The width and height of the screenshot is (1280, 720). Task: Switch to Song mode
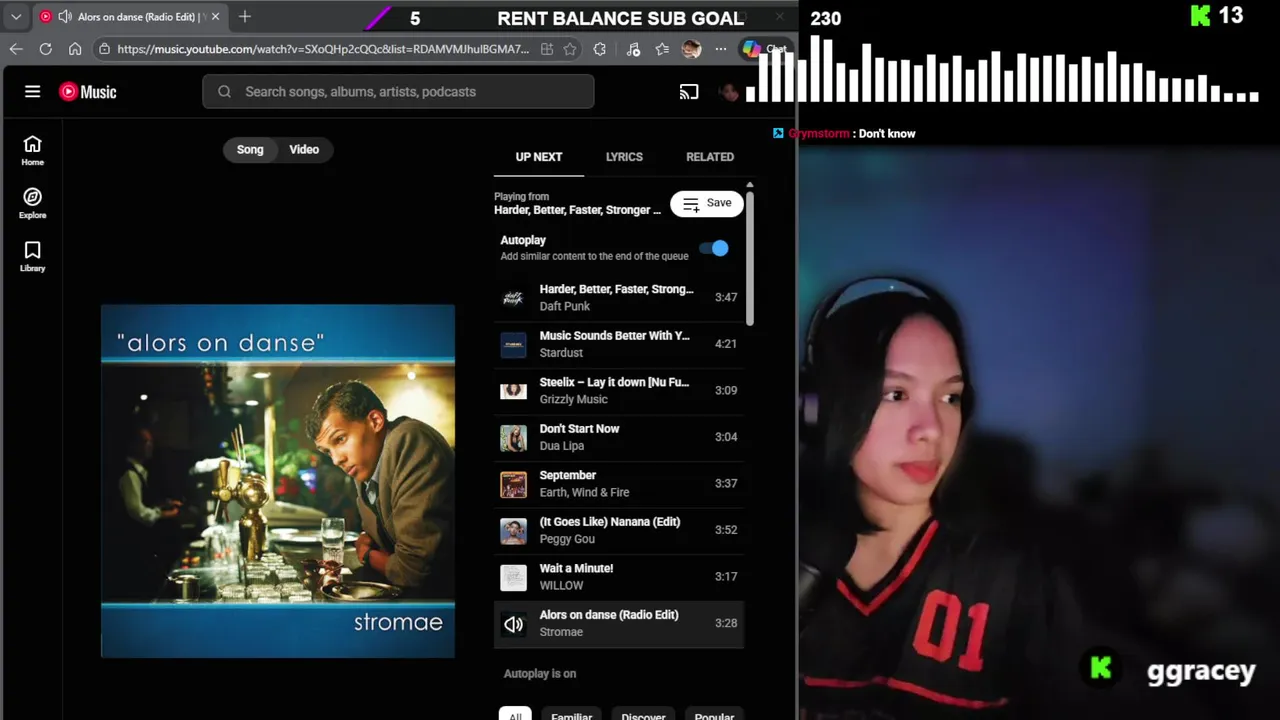tap(250, 149)
